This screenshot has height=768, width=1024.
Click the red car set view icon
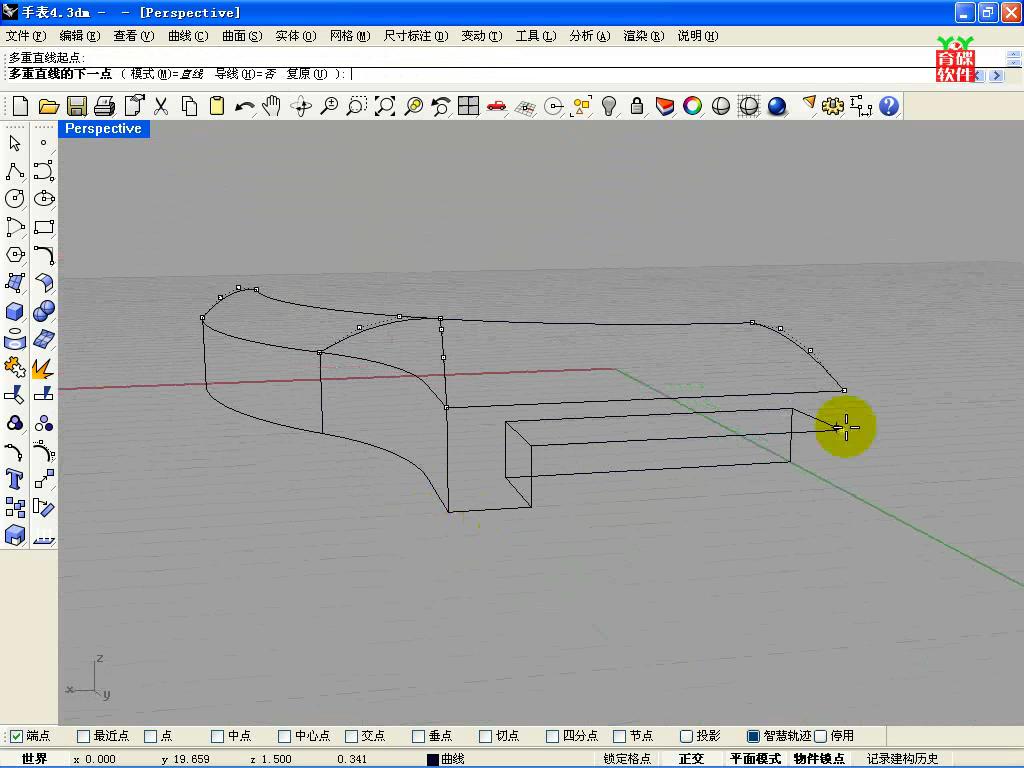pyautogui.click(x=496, y=106)
